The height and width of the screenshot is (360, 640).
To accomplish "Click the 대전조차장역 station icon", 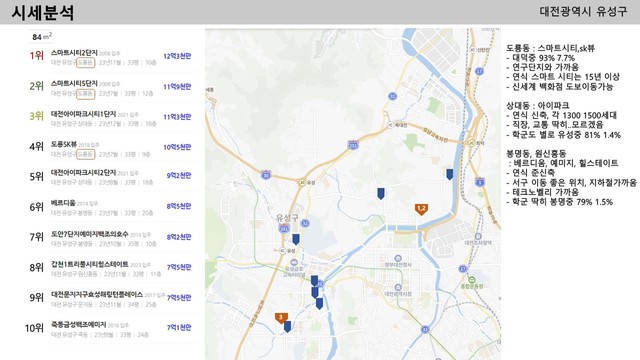I will coord(478,236).
